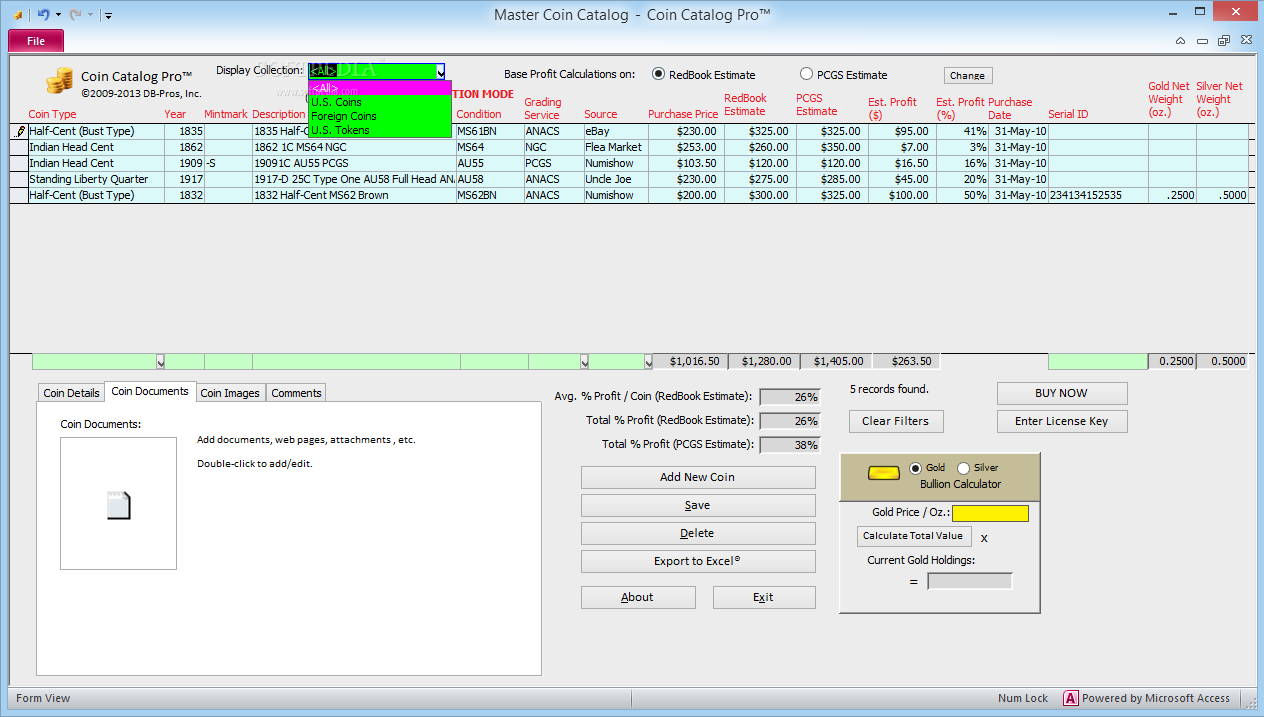Select the Silver bullion radio button
Image resolution: width=1264 pixels, height=717 pixels.
point(964,468)
